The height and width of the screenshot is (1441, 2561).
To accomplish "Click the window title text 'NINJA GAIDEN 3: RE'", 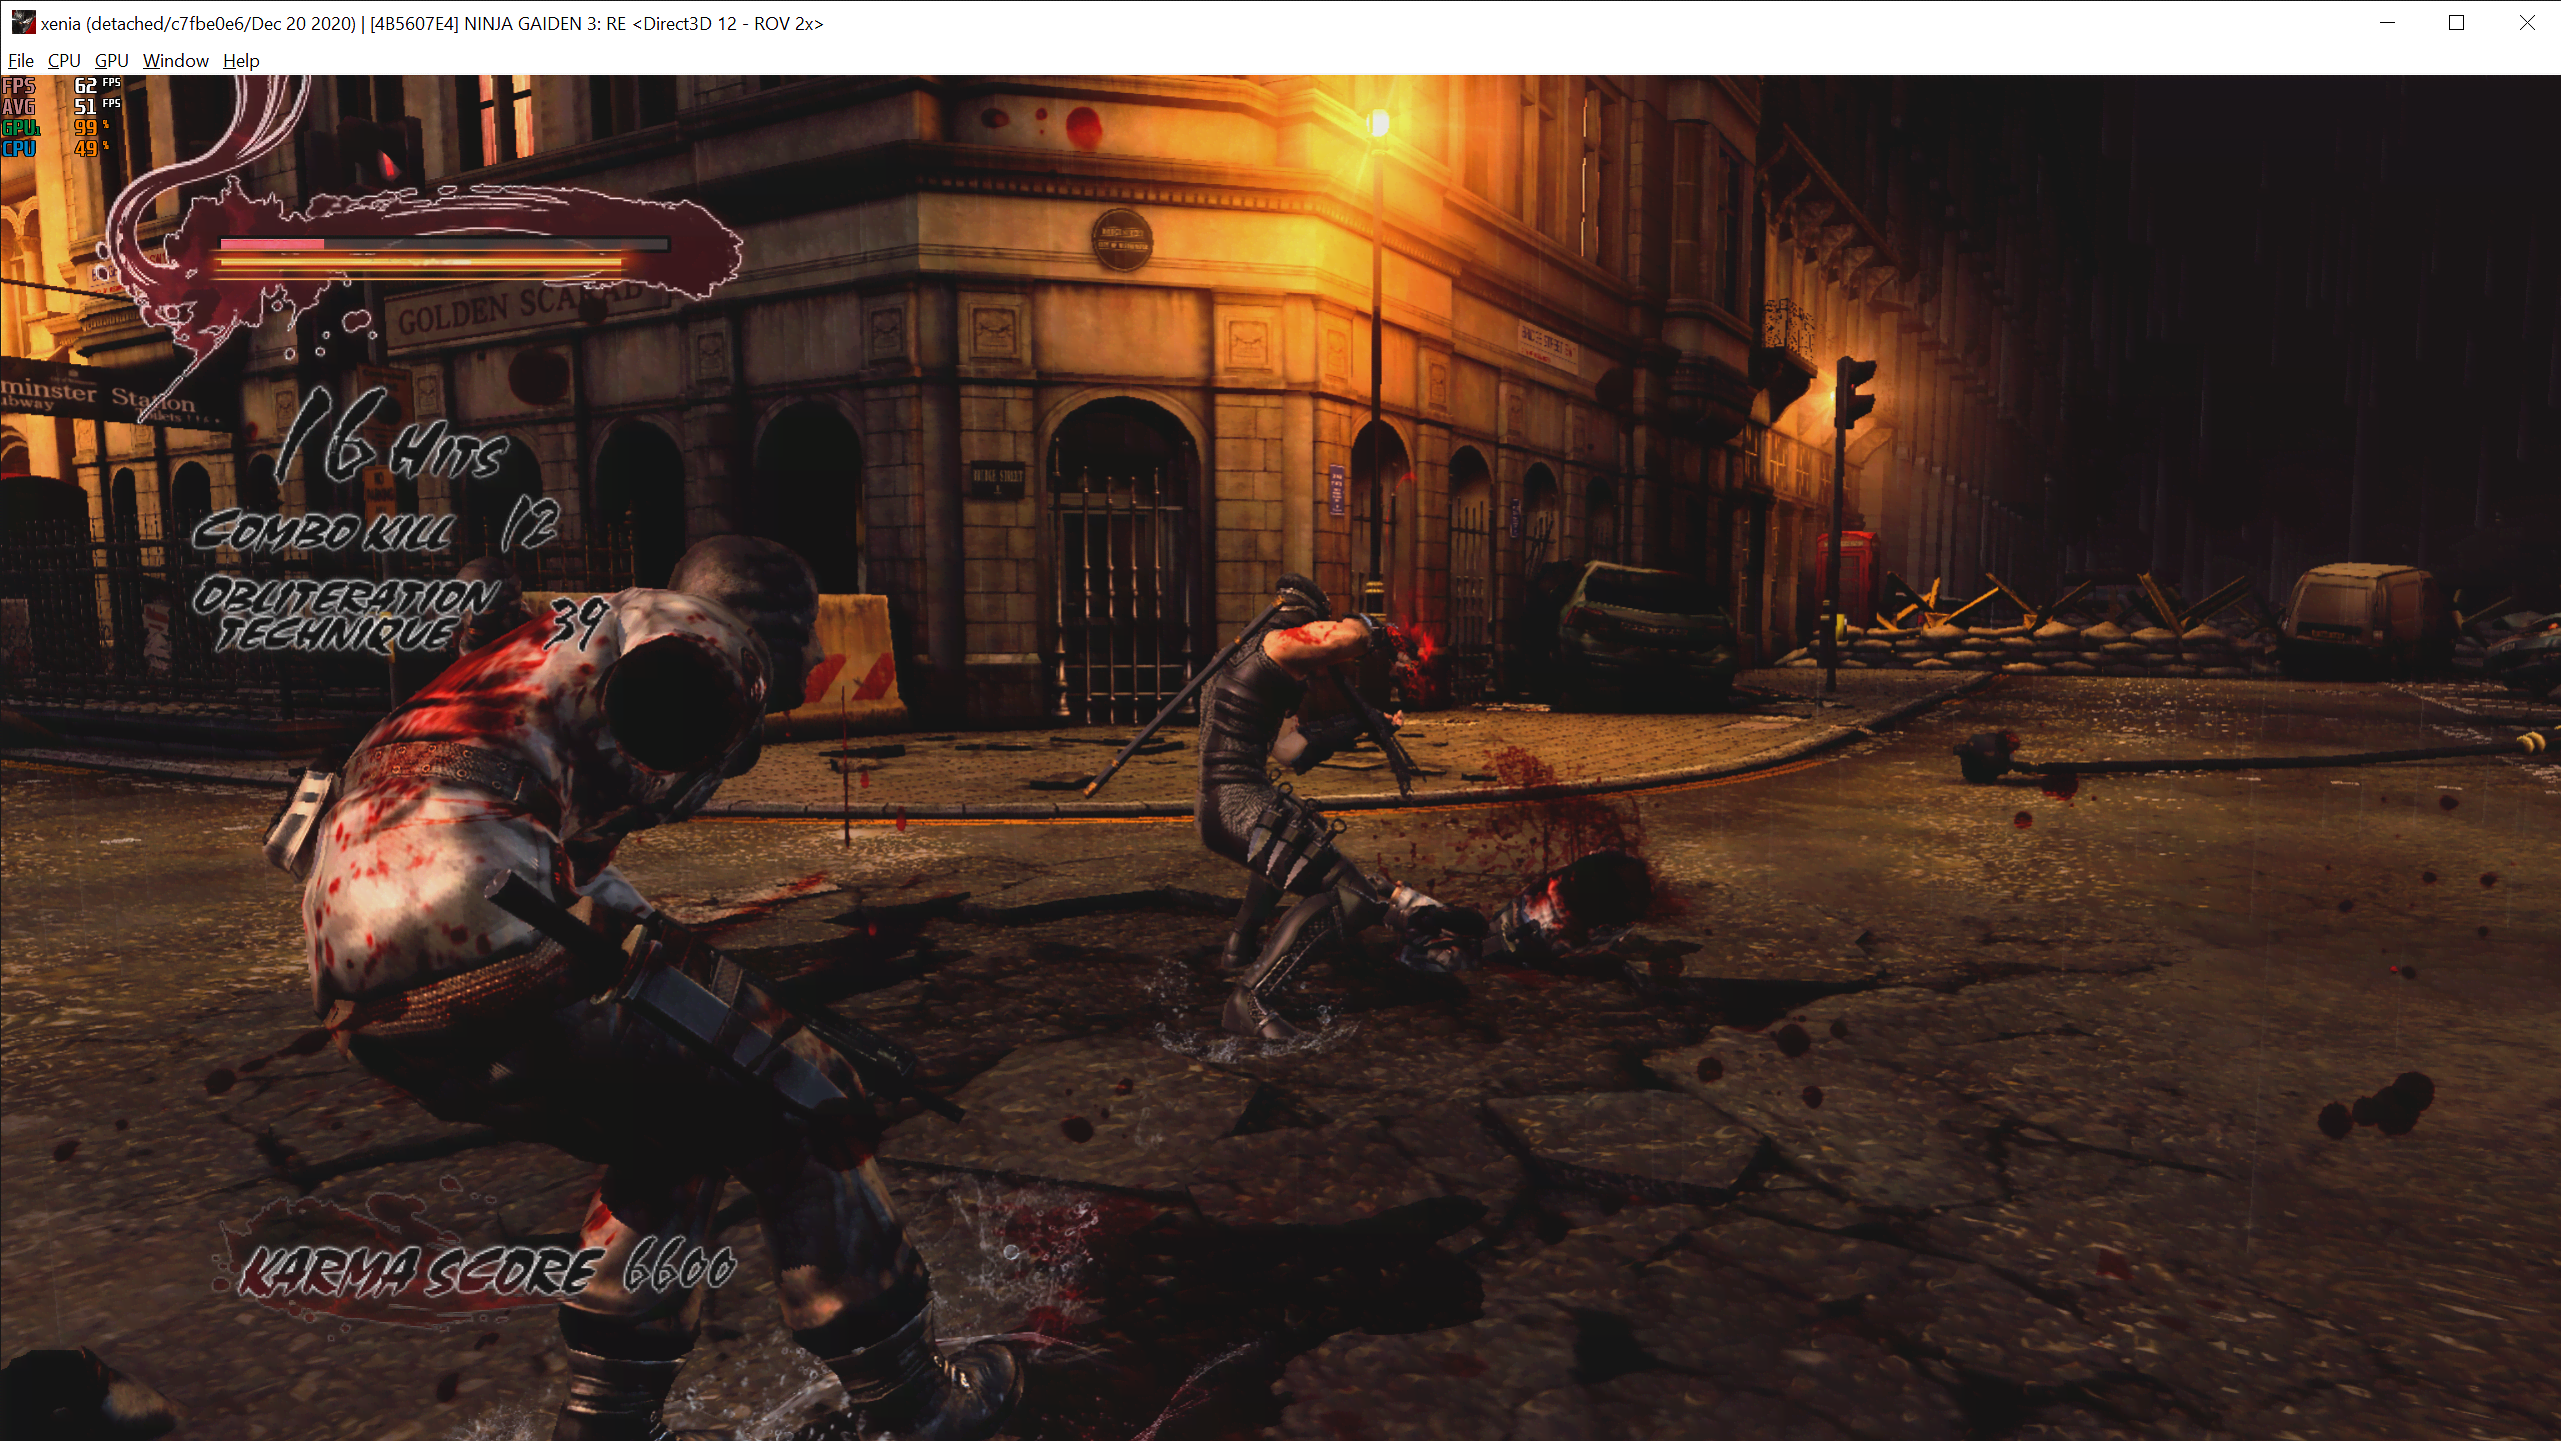I will click(x=544, y=24).
